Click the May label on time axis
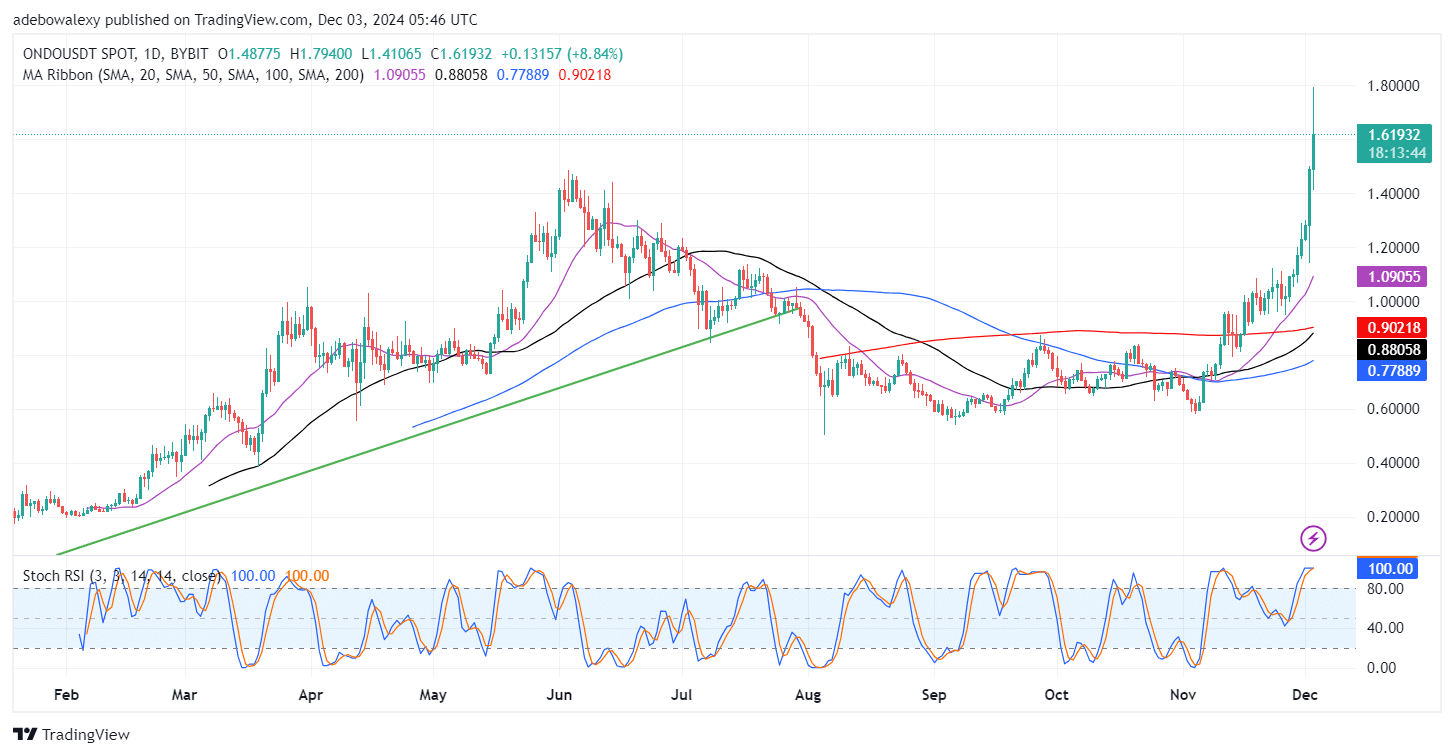Viewport: 1454px width, 756px height. point(433,694)
